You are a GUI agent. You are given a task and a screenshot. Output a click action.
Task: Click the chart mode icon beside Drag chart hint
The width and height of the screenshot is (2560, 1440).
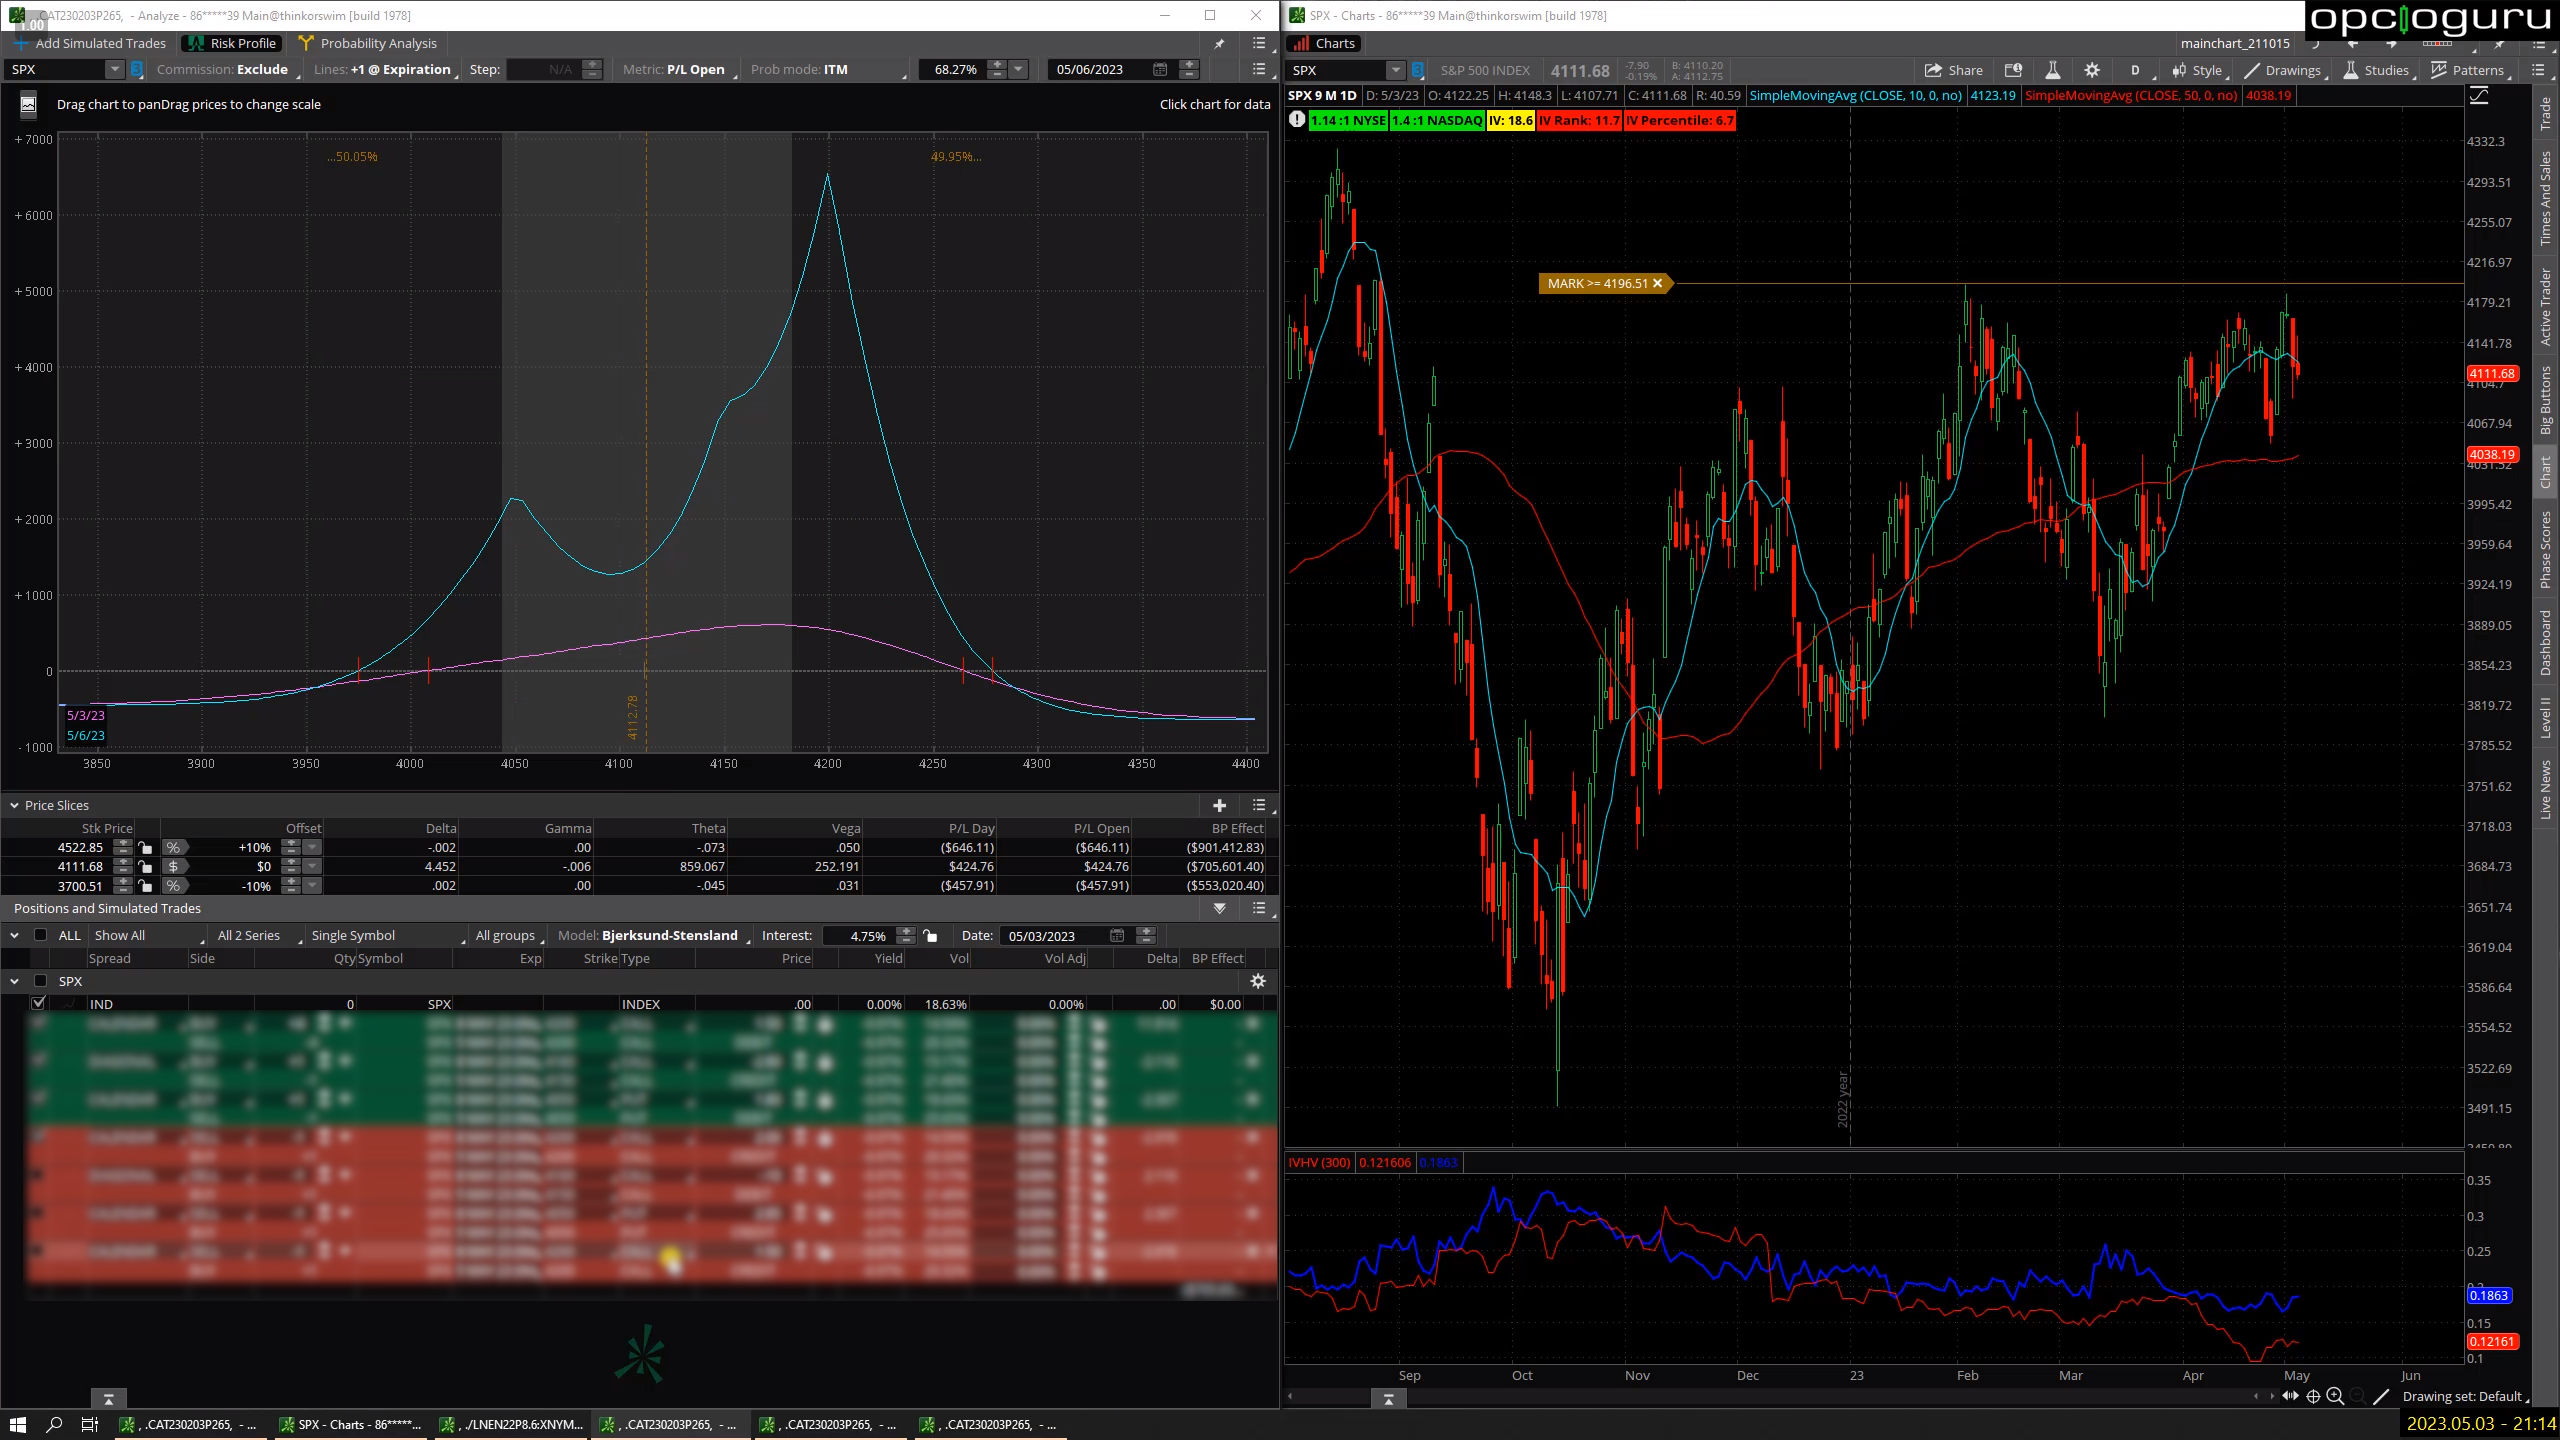tap(28, 104)
